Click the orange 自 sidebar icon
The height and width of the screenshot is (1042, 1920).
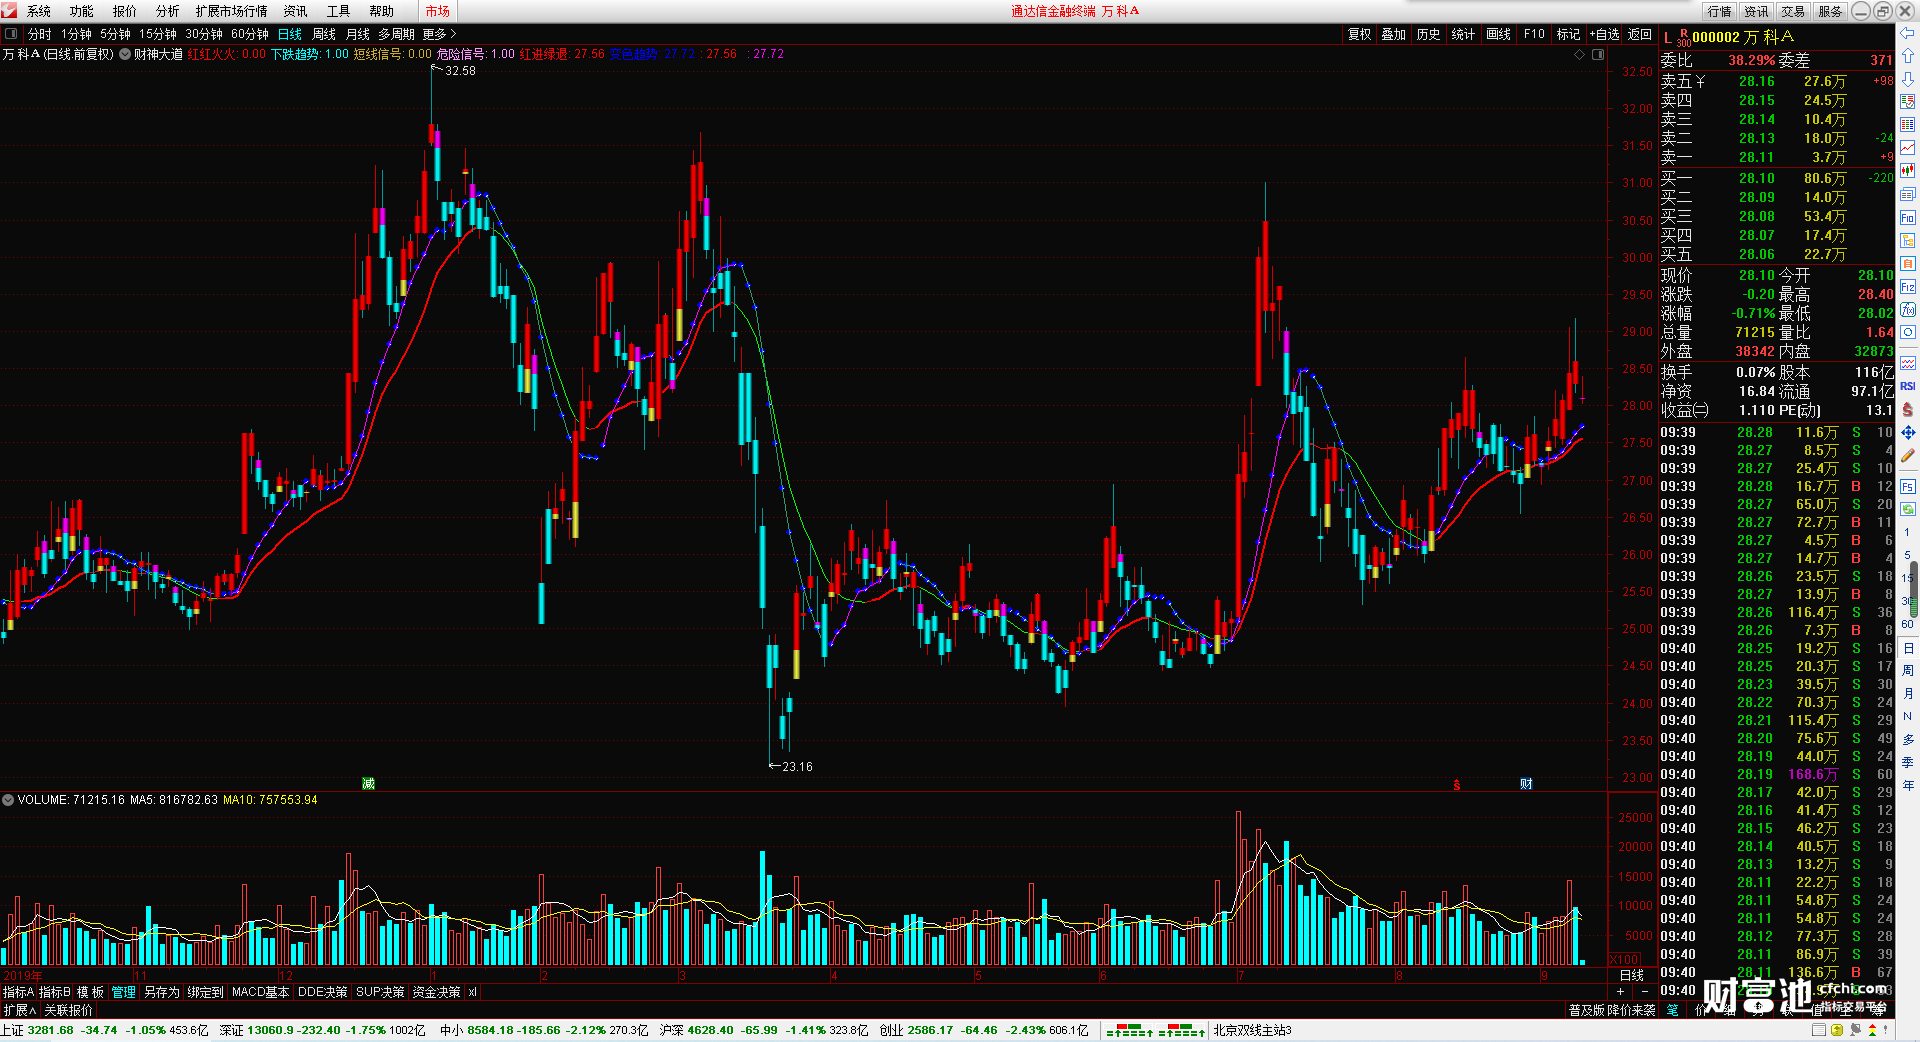point(1908,263)
